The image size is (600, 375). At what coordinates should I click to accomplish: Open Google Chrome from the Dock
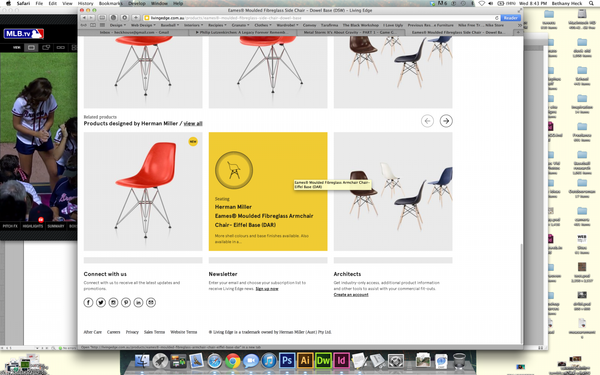232,360
